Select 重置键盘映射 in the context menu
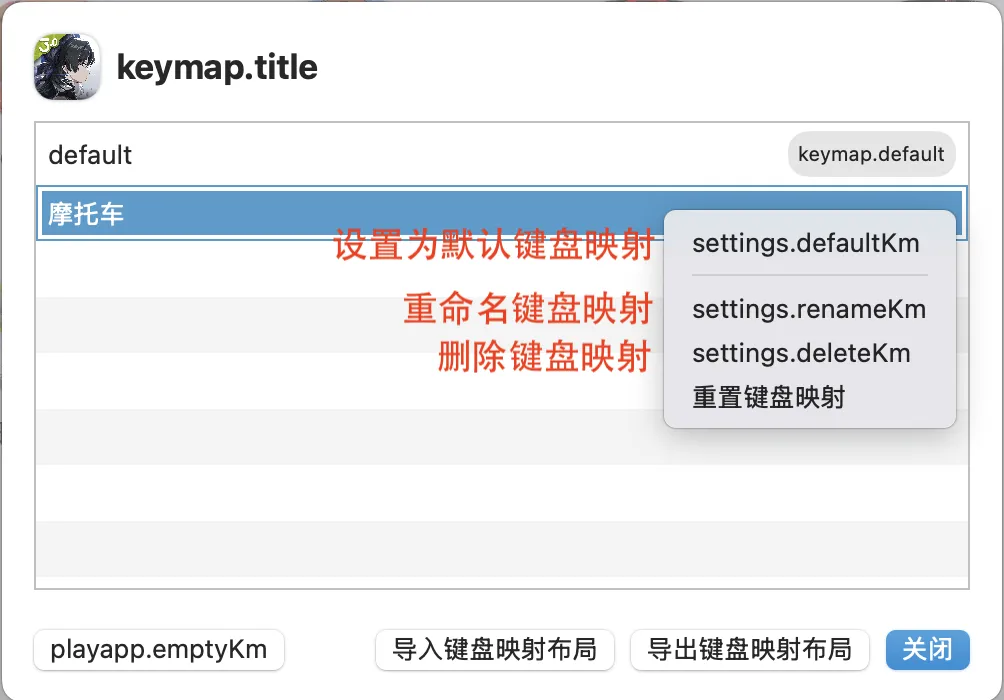The image size is (1004, 700). click(x=768, y=397)
